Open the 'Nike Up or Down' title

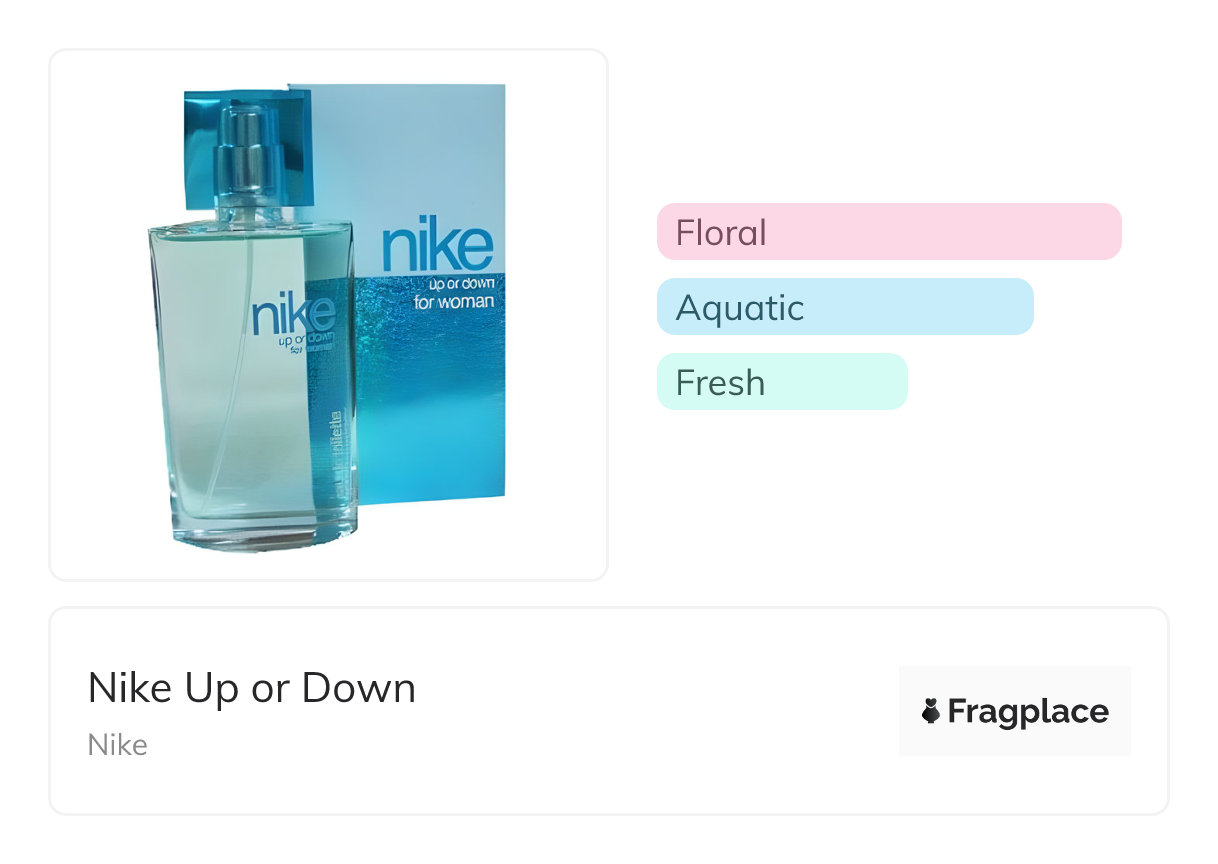tap(252, 688)
